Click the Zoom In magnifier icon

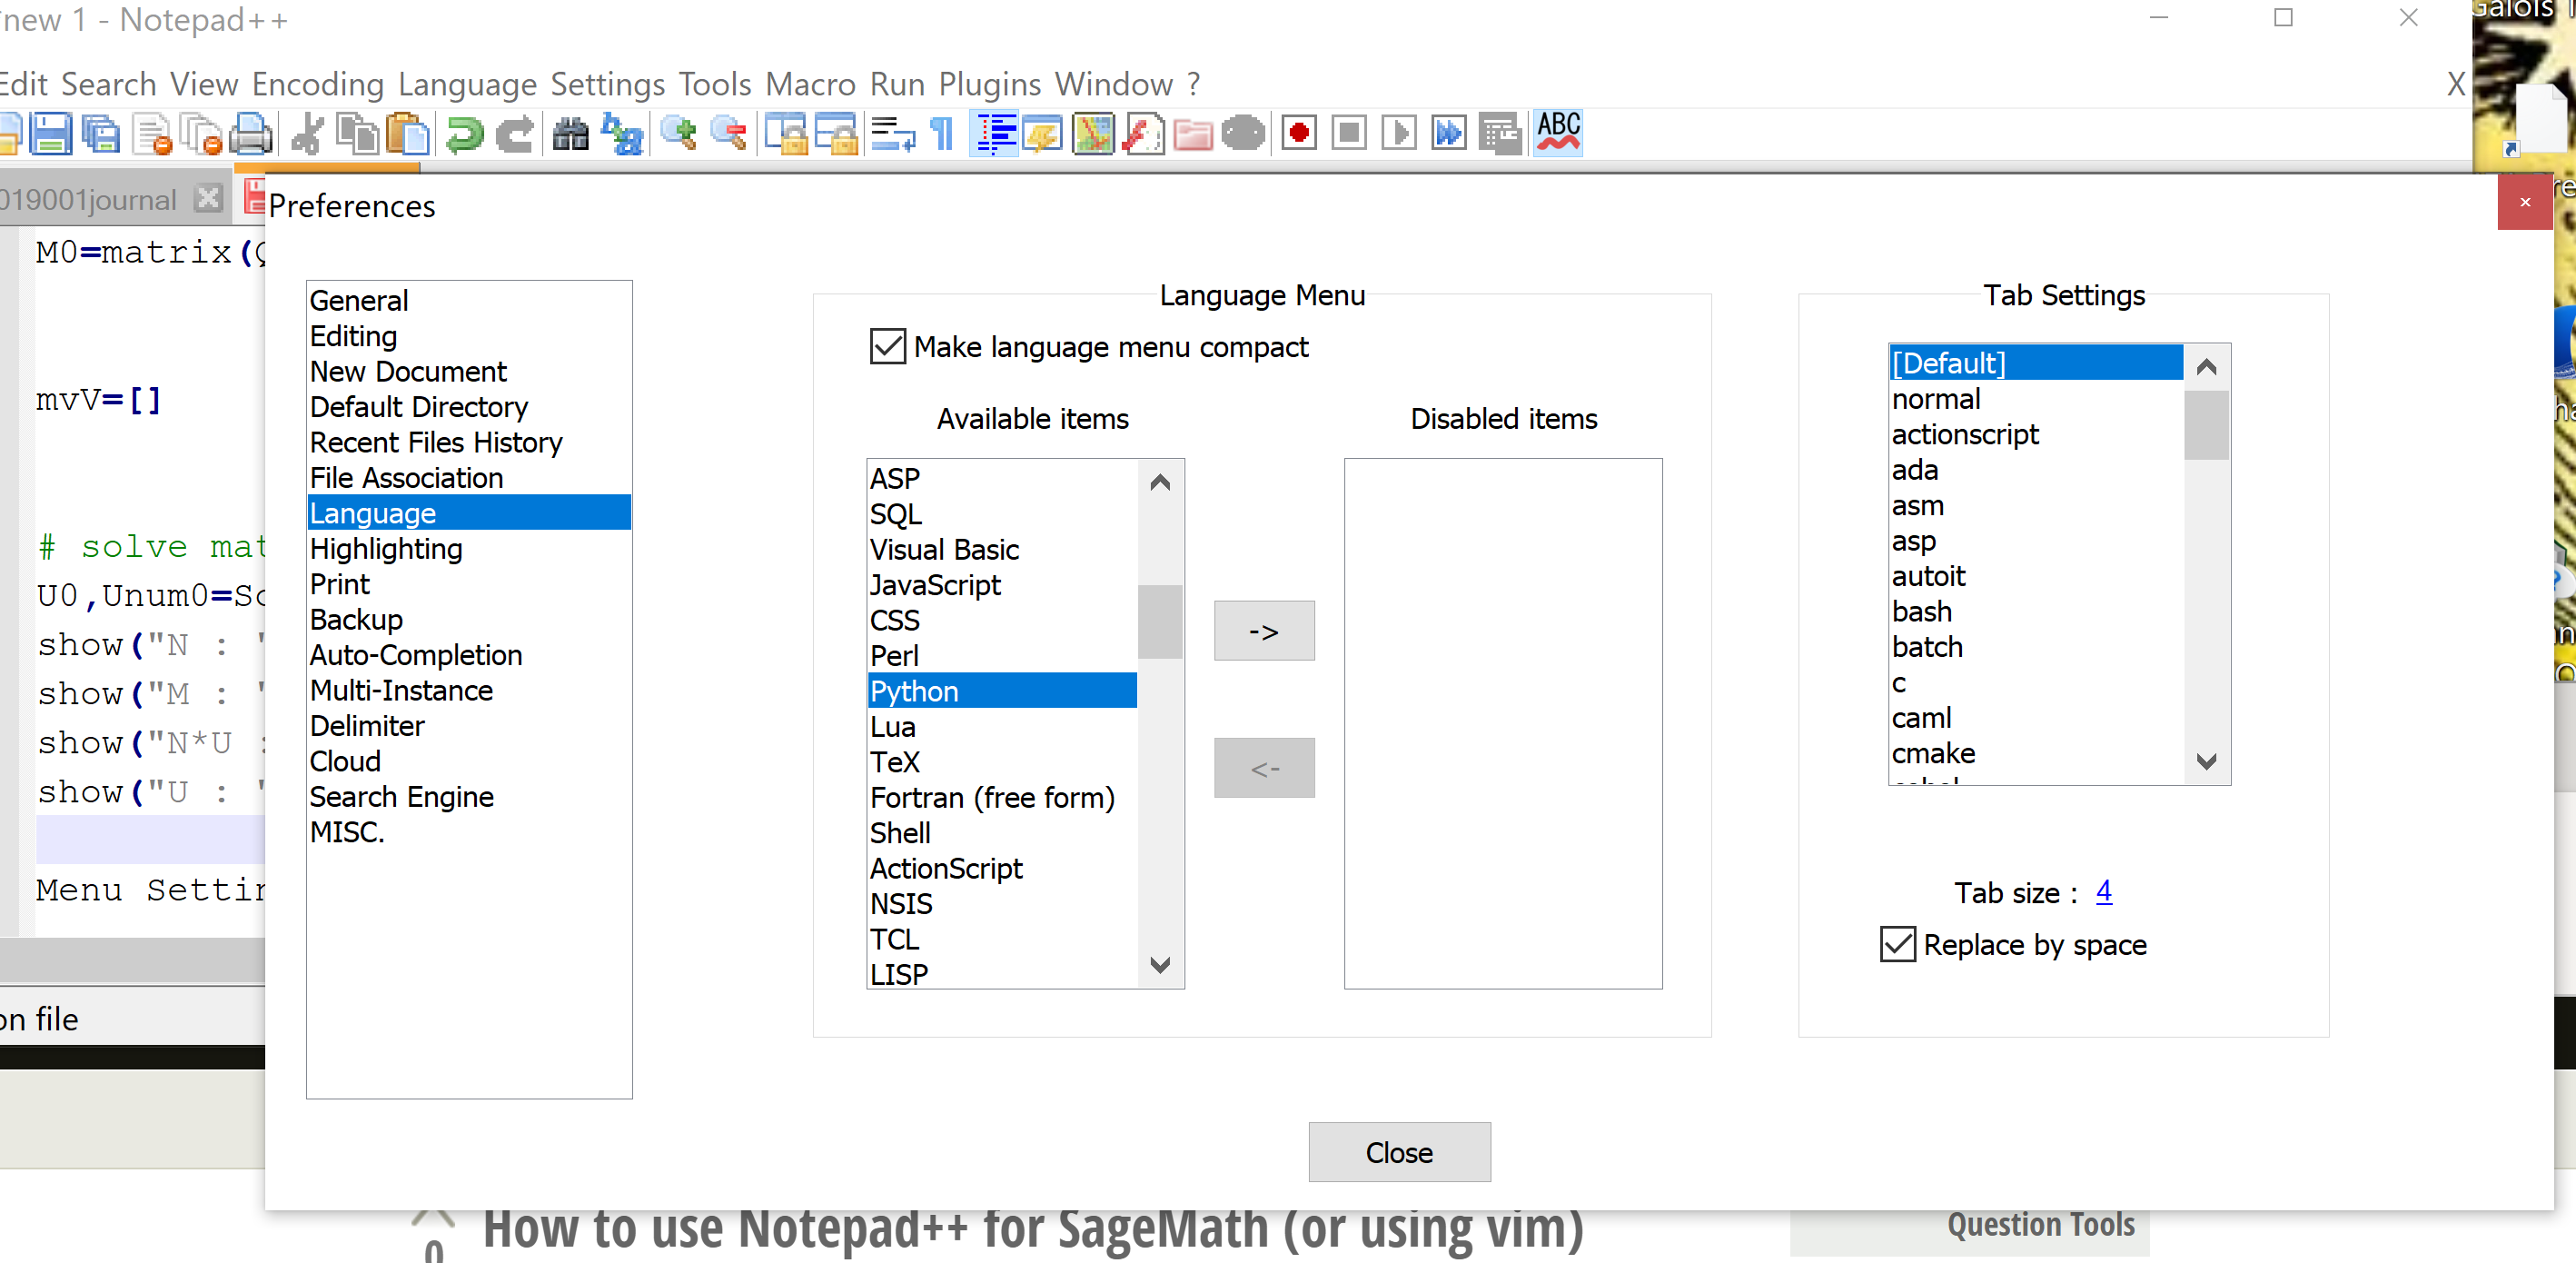(678, 134)
